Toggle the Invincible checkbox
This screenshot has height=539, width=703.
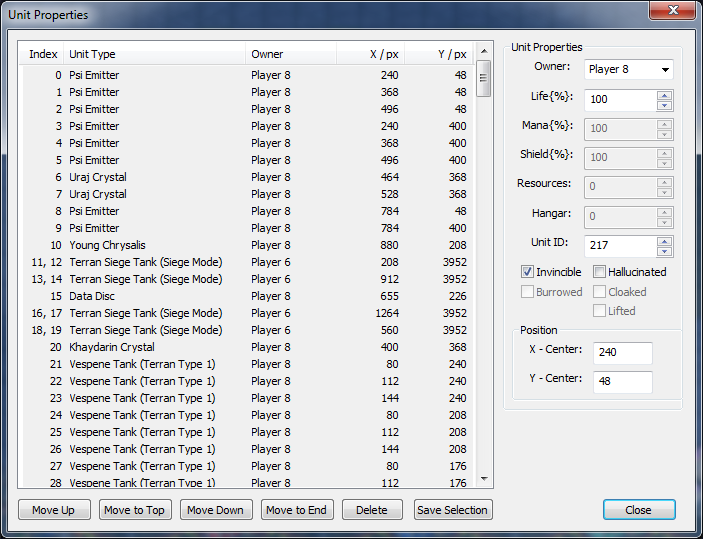pos(528,272)
